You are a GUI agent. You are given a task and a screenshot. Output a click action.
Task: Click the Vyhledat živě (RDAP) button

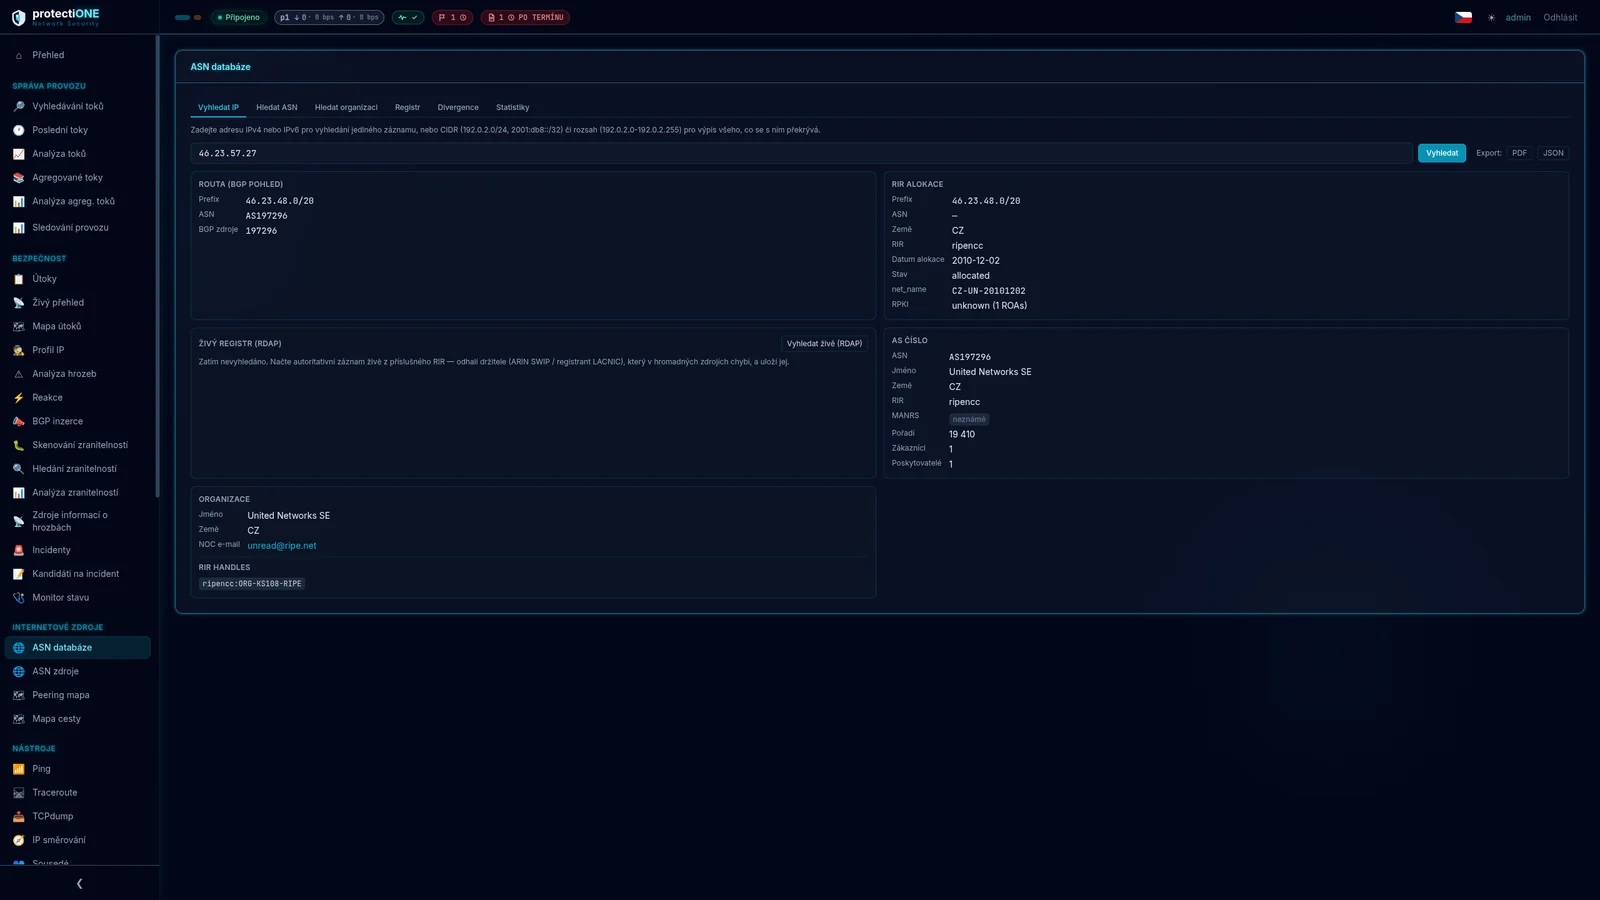click(824, 343)
